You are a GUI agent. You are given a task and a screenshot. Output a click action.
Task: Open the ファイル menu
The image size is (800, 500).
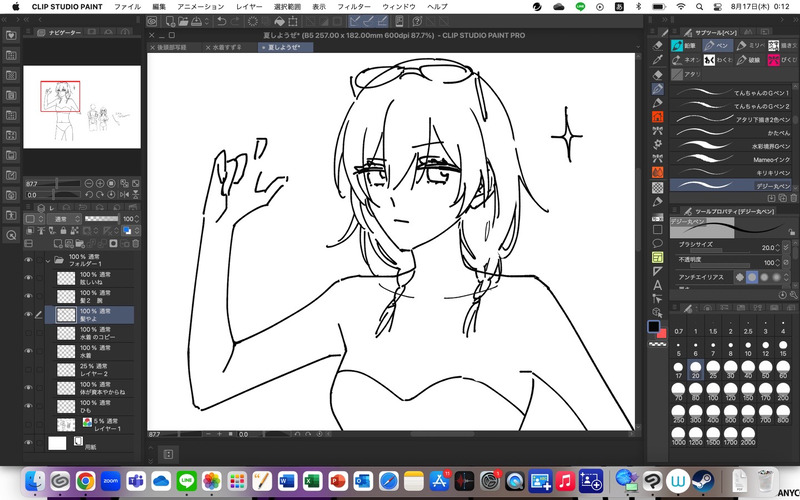pos(127,7)
